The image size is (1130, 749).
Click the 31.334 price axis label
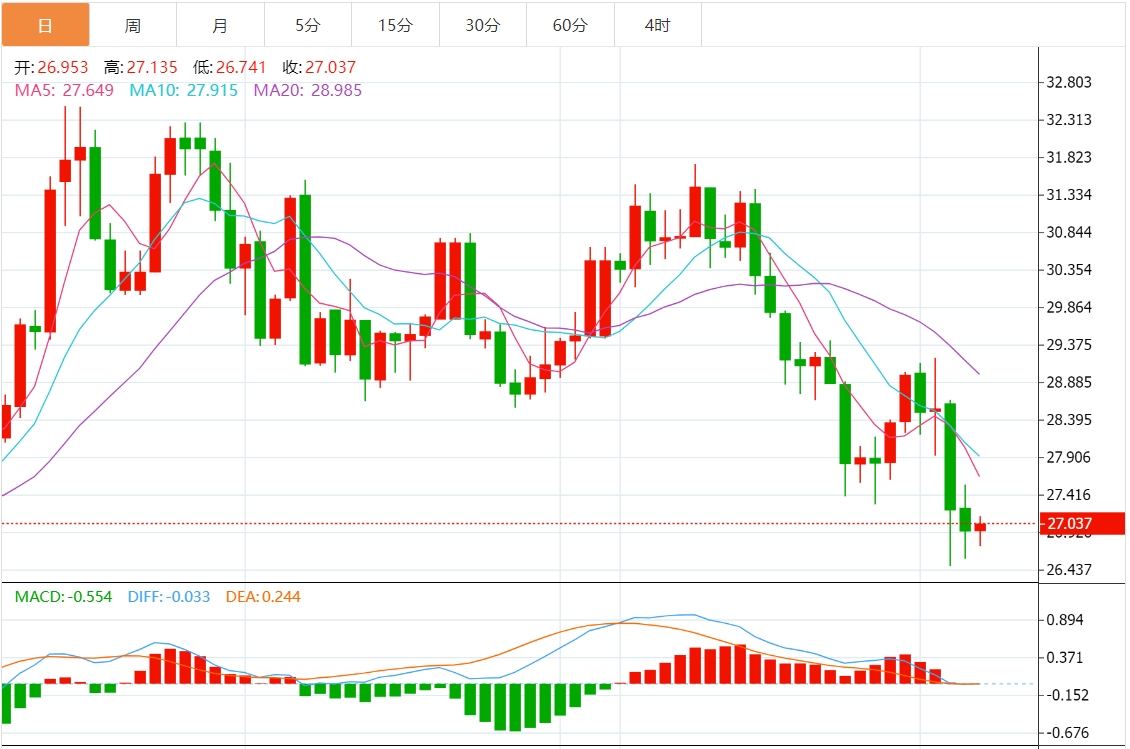(1069, 195)
